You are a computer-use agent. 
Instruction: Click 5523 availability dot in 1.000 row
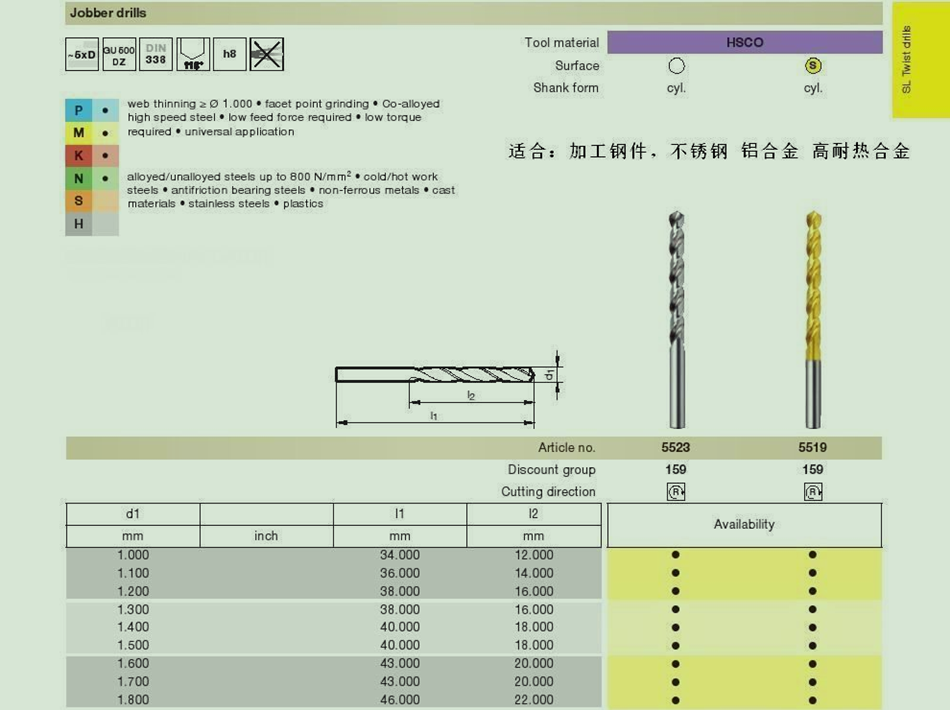tap(676, 555)
